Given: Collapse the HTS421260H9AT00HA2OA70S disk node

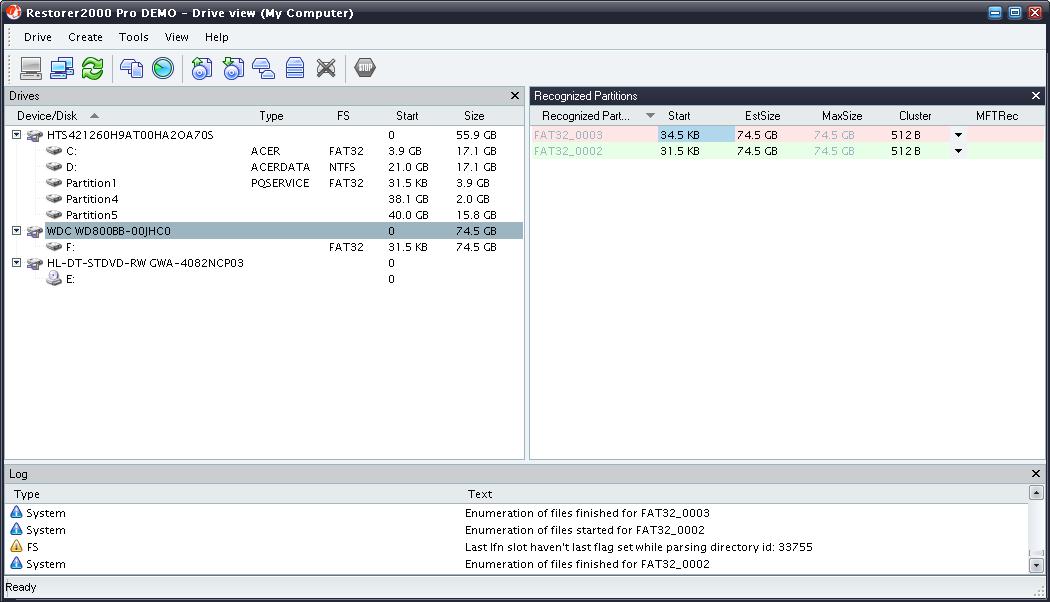Looking at the screenshot, I should coord(17,135).
